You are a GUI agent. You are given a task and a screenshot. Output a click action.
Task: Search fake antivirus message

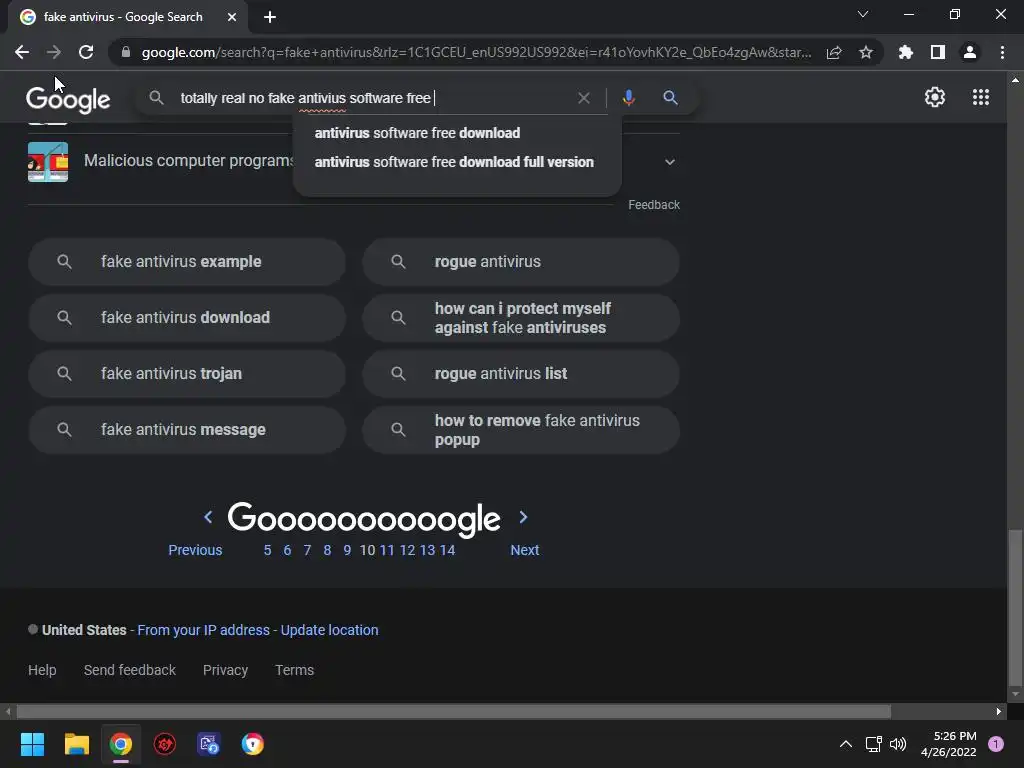(187, 430)
